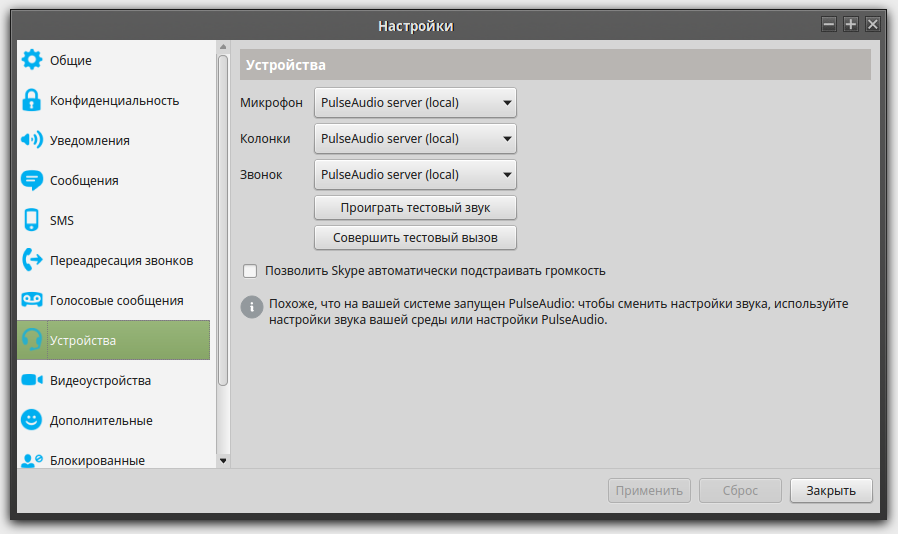Click the speech bubble icon for Сообщения
Viewport: 898px width, 534px height.
(32, 180)
